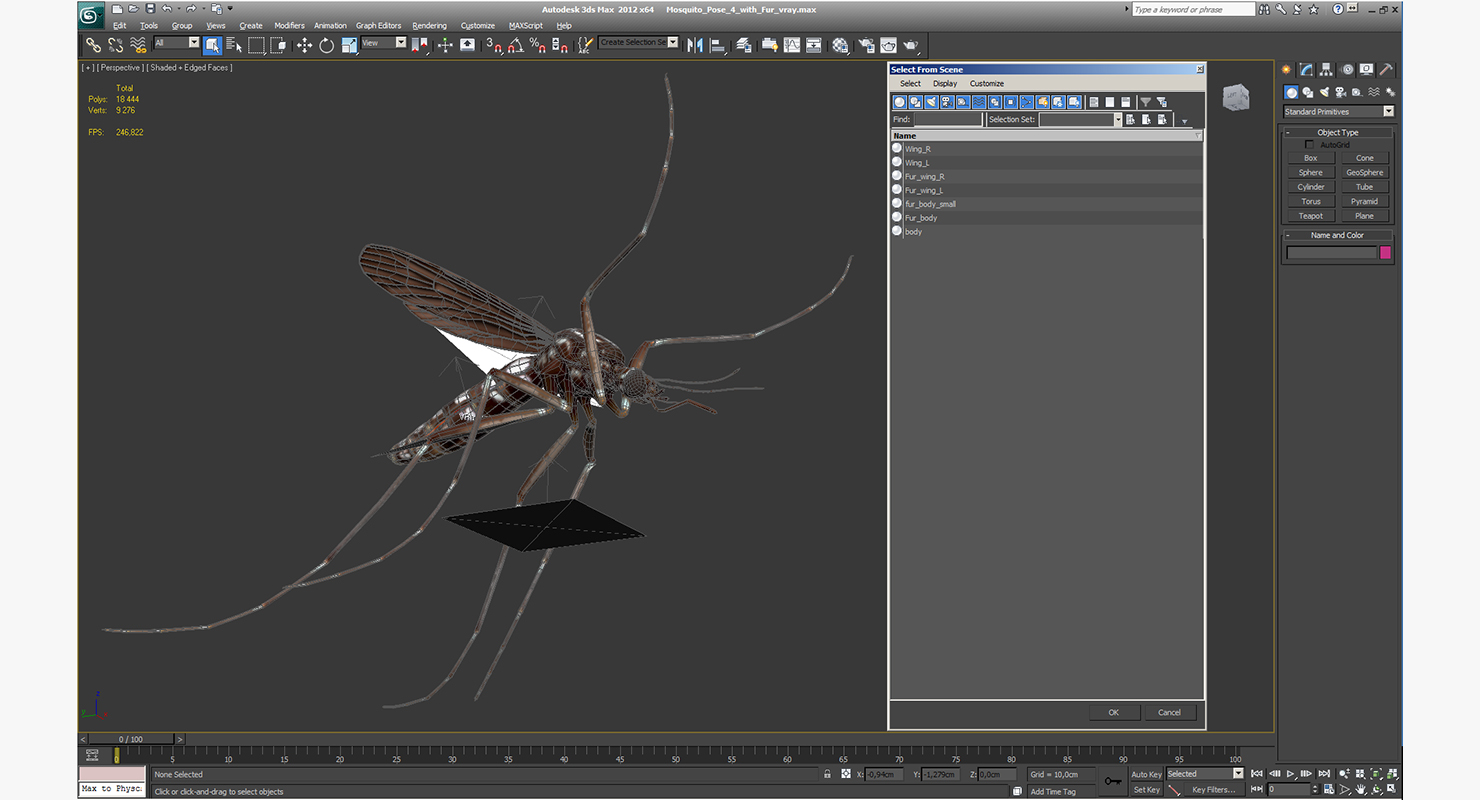
Task: Open the Create Selection Set dropdown
Action: tap(673, 42)
